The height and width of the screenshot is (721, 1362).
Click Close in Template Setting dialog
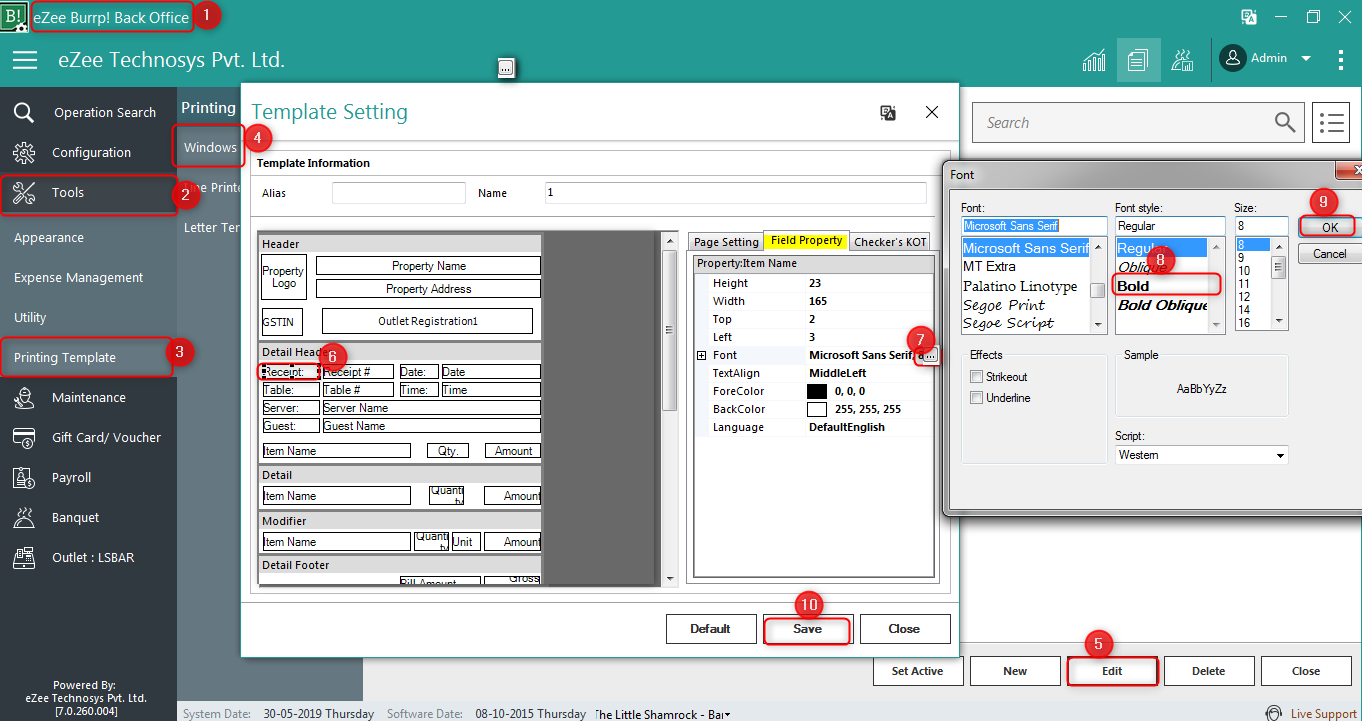click(x=904, y=629)
